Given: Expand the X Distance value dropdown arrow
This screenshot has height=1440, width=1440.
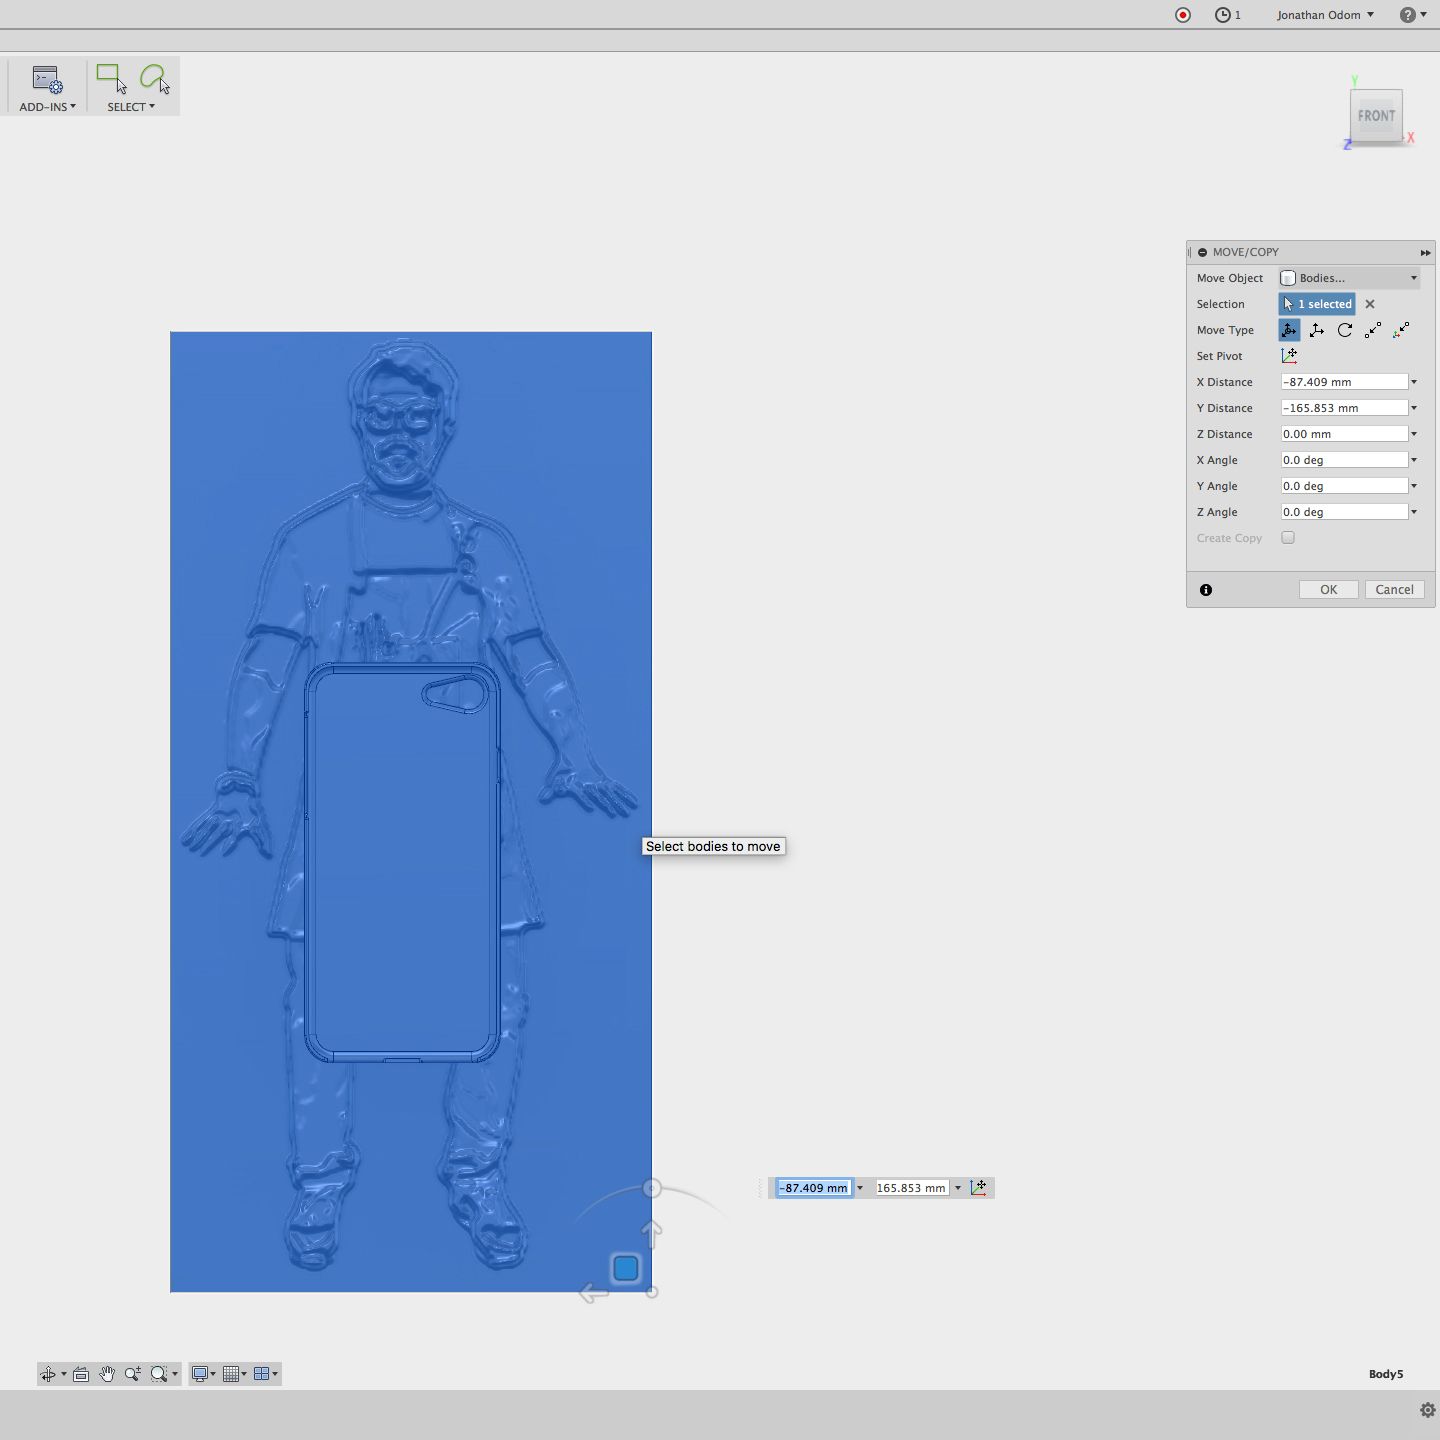Looking at the screenshot, I should click(x=1414, y=382).
